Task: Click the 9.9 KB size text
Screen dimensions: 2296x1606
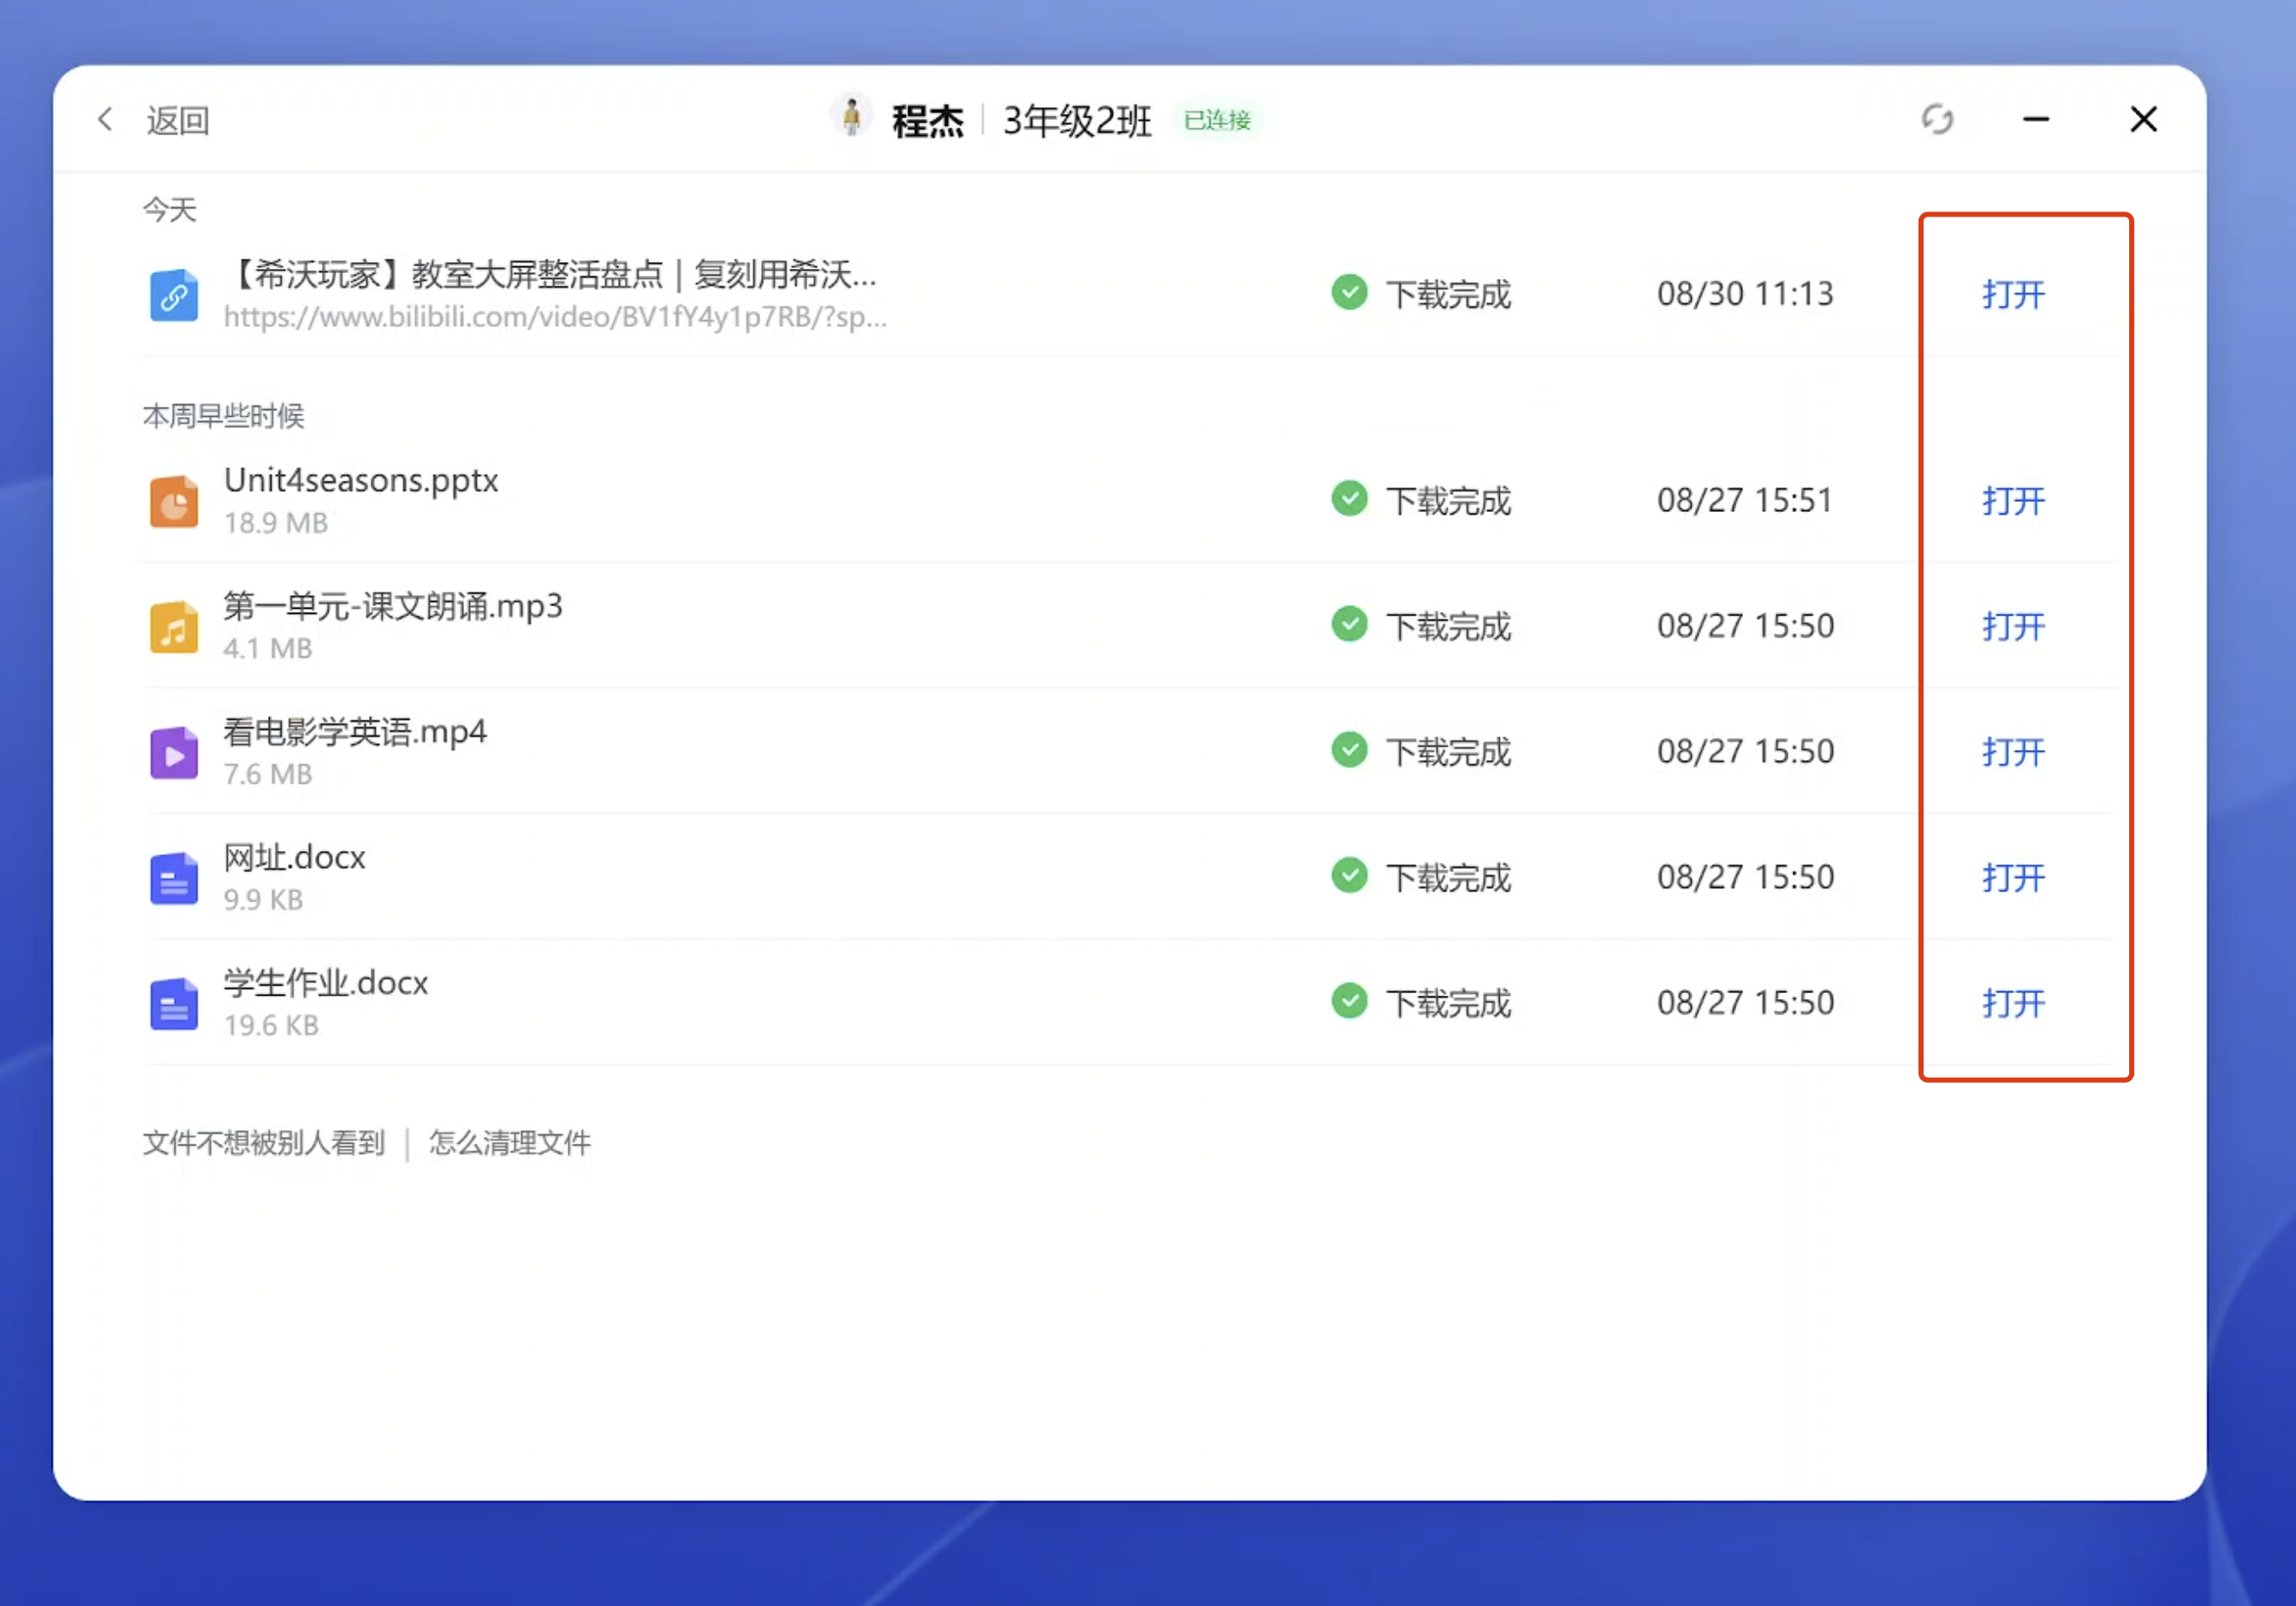Action: pos(263,900)
